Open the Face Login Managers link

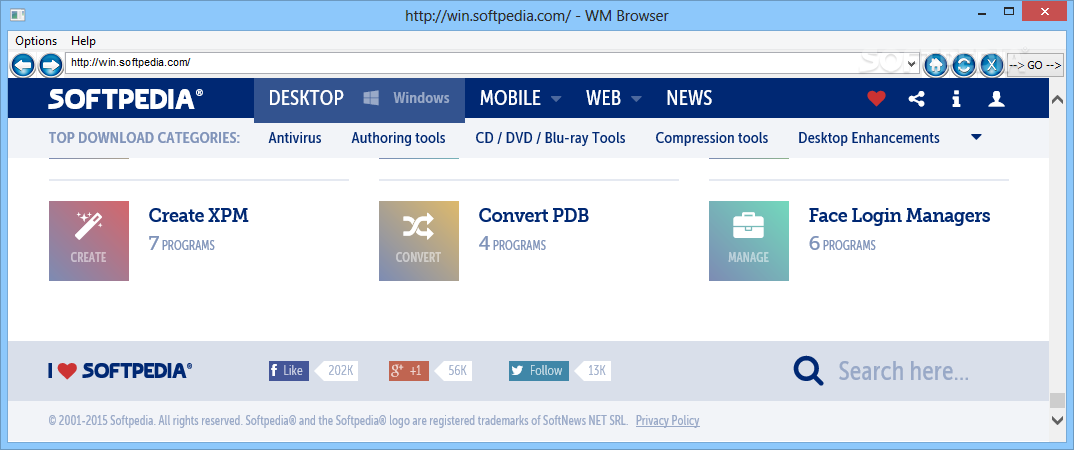point(899,216)
